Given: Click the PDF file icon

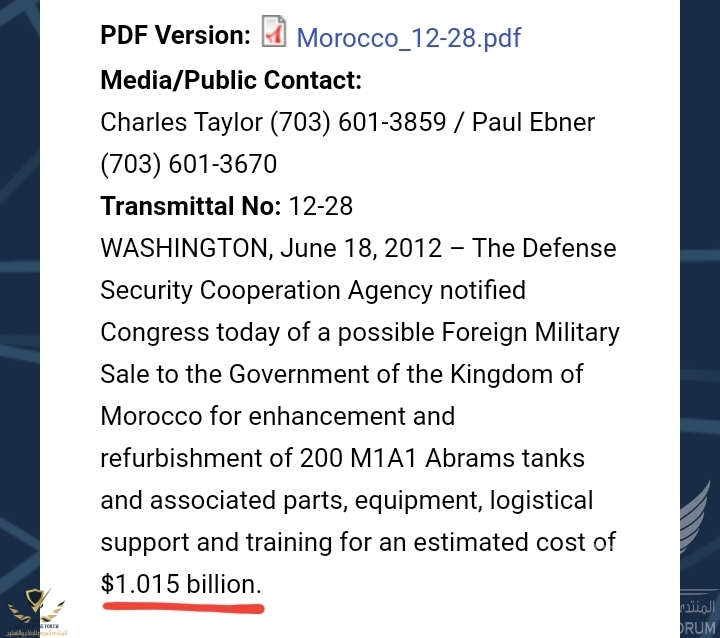Looking at the screenshot, I should click(273, 34).
